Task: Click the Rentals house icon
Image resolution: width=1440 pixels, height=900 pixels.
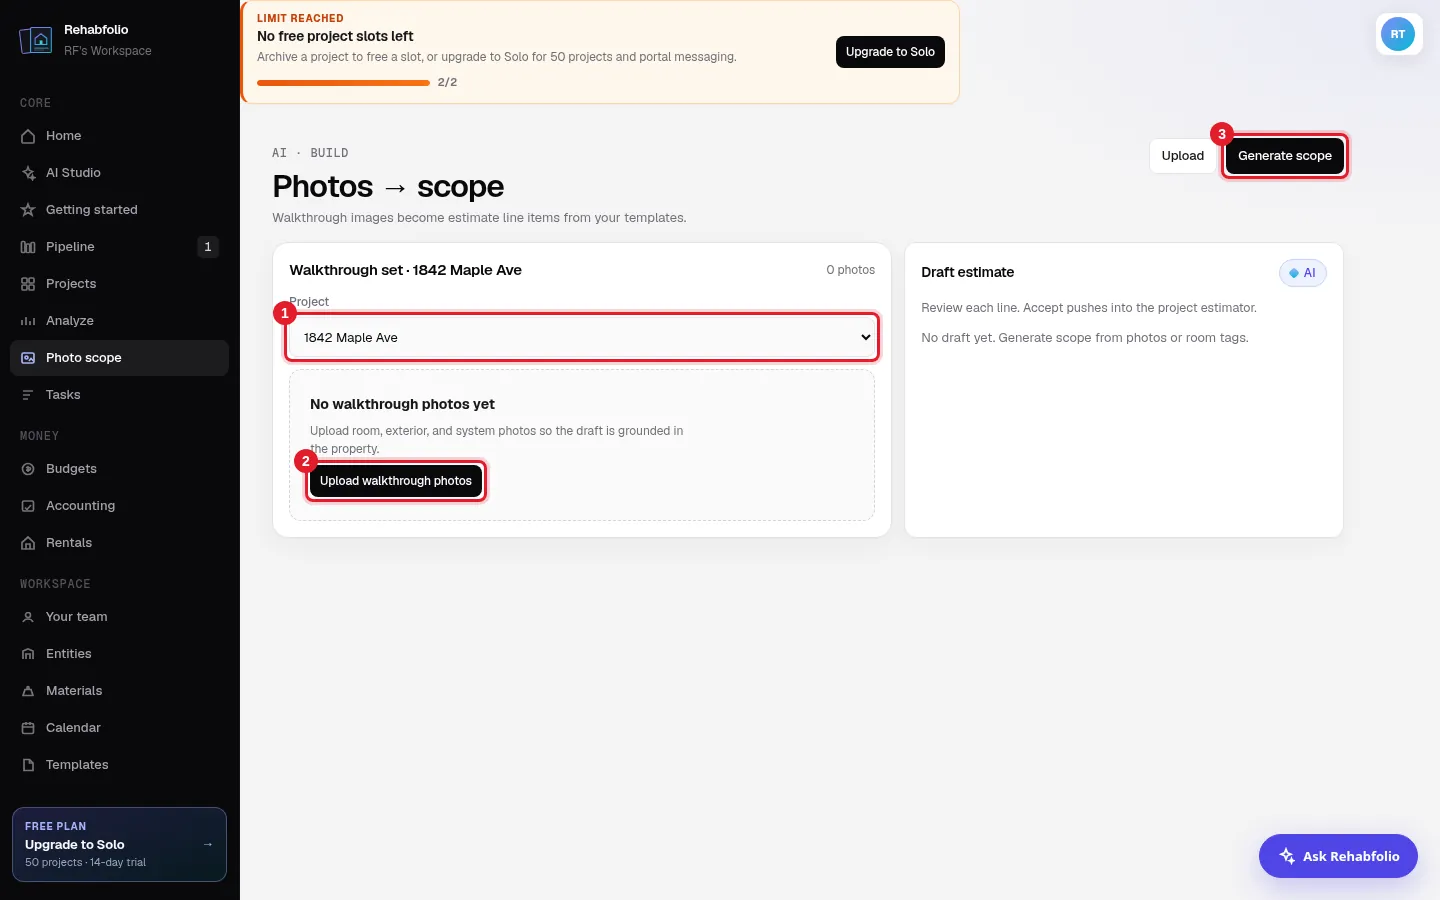Action: coord(28,543)
